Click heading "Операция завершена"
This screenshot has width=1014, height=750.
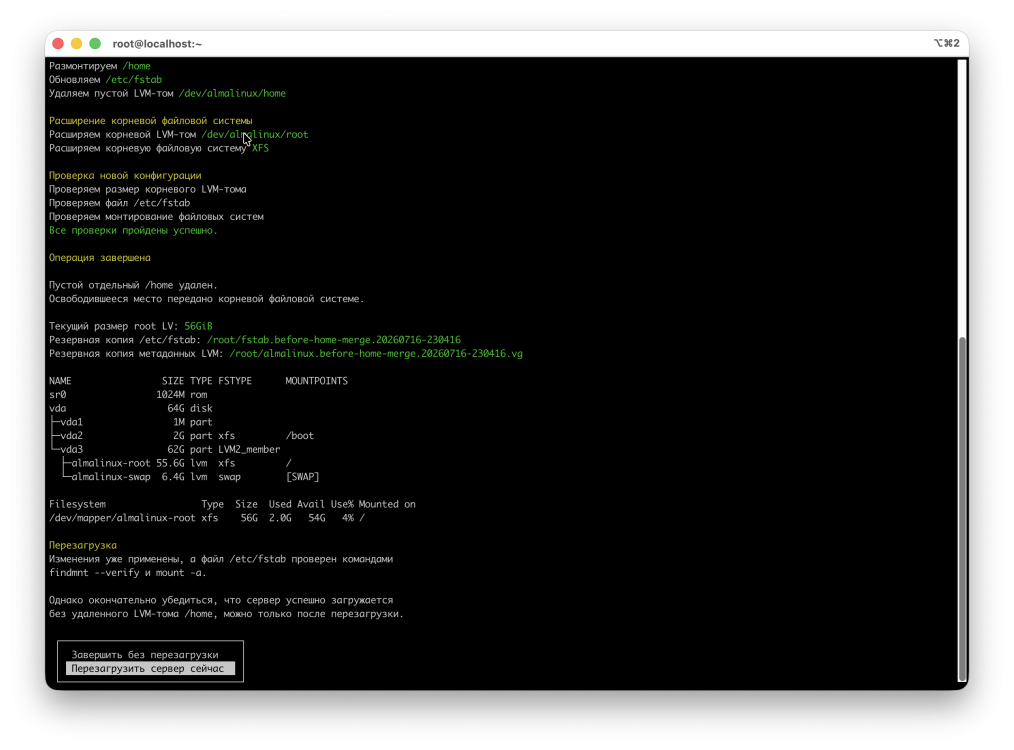coord(100,257)
